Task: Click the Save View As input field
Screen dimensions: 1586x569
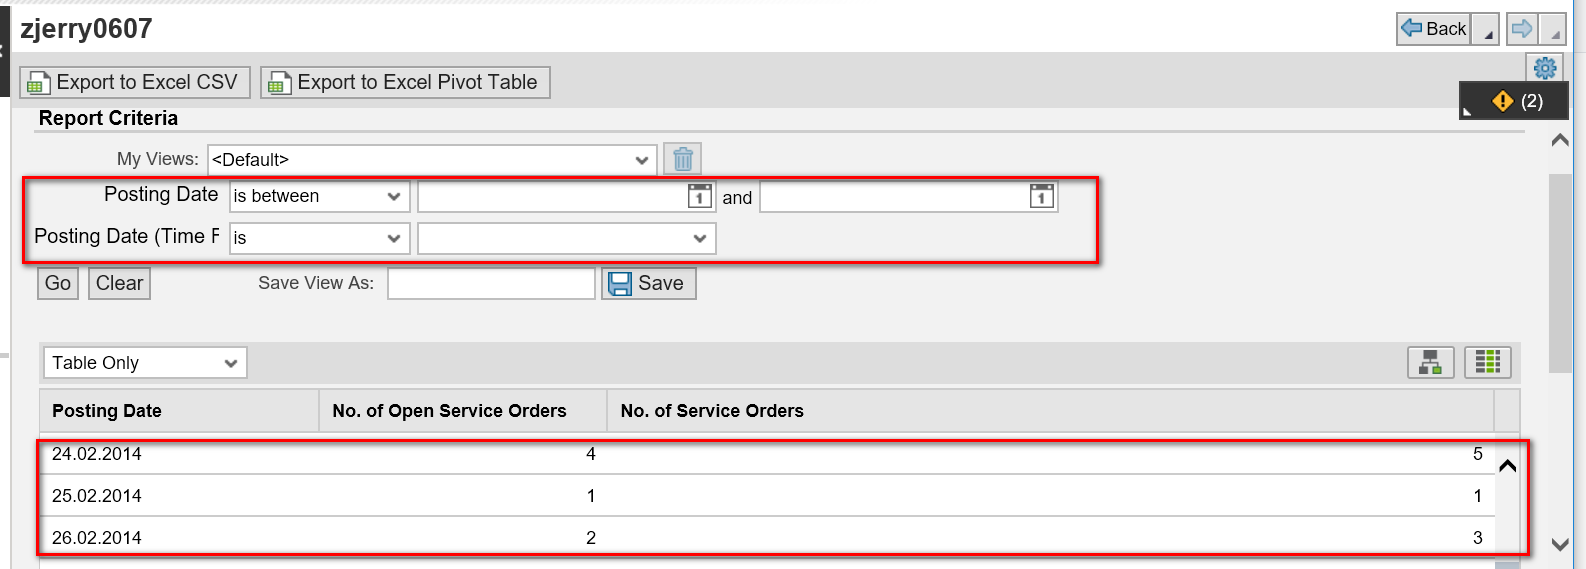Action: click(491, 284)
